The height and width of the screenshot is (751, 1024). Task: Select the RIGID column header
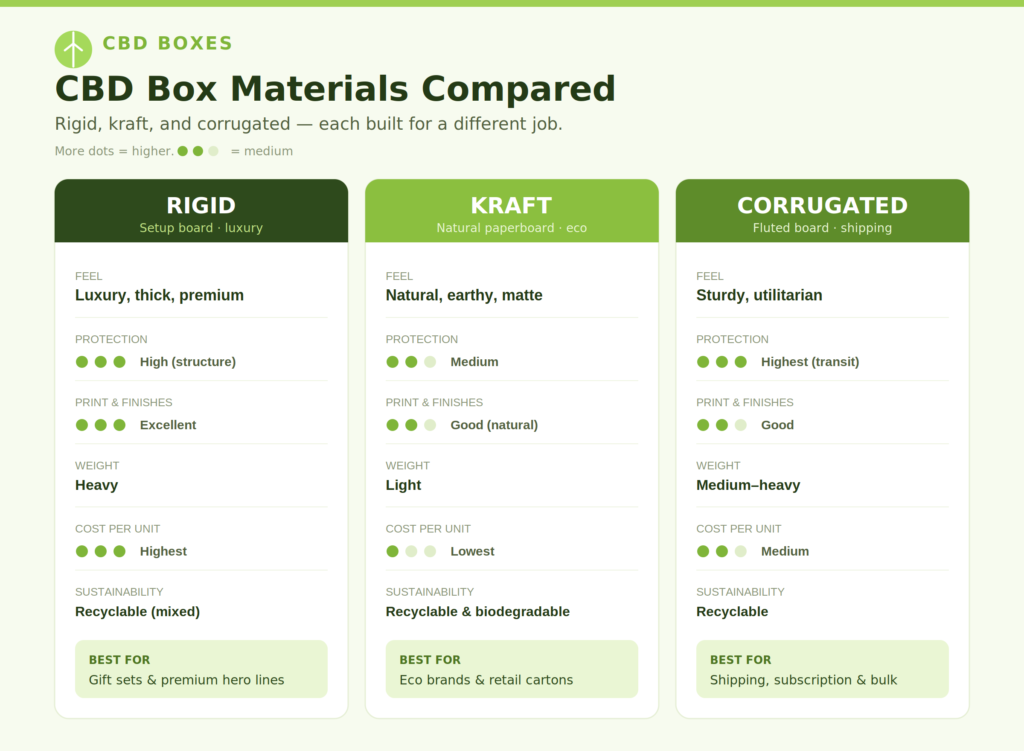pos(201,211)
